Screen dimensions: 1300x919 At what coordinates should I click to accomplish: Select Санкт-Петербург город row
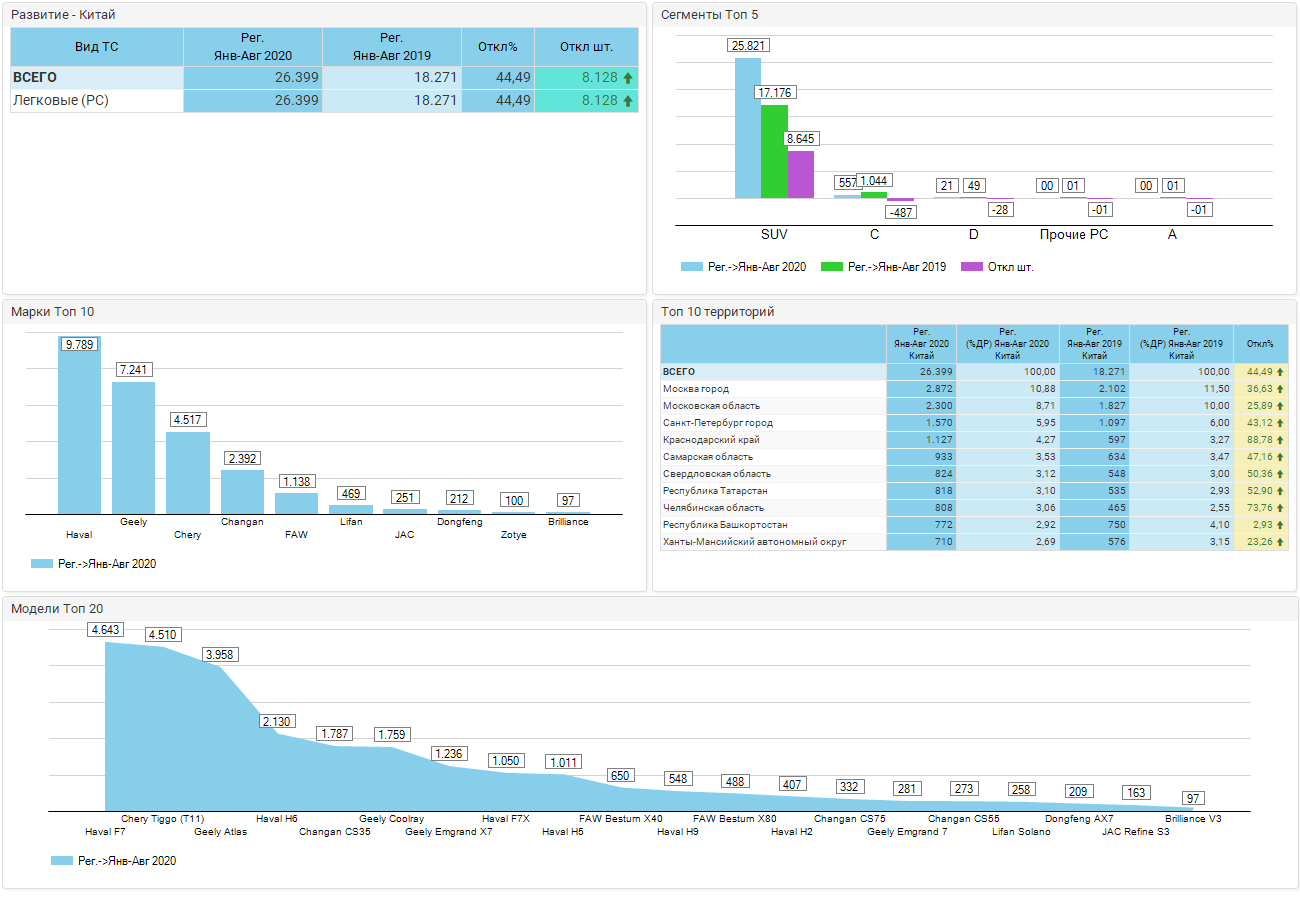(x=974, y=423)
